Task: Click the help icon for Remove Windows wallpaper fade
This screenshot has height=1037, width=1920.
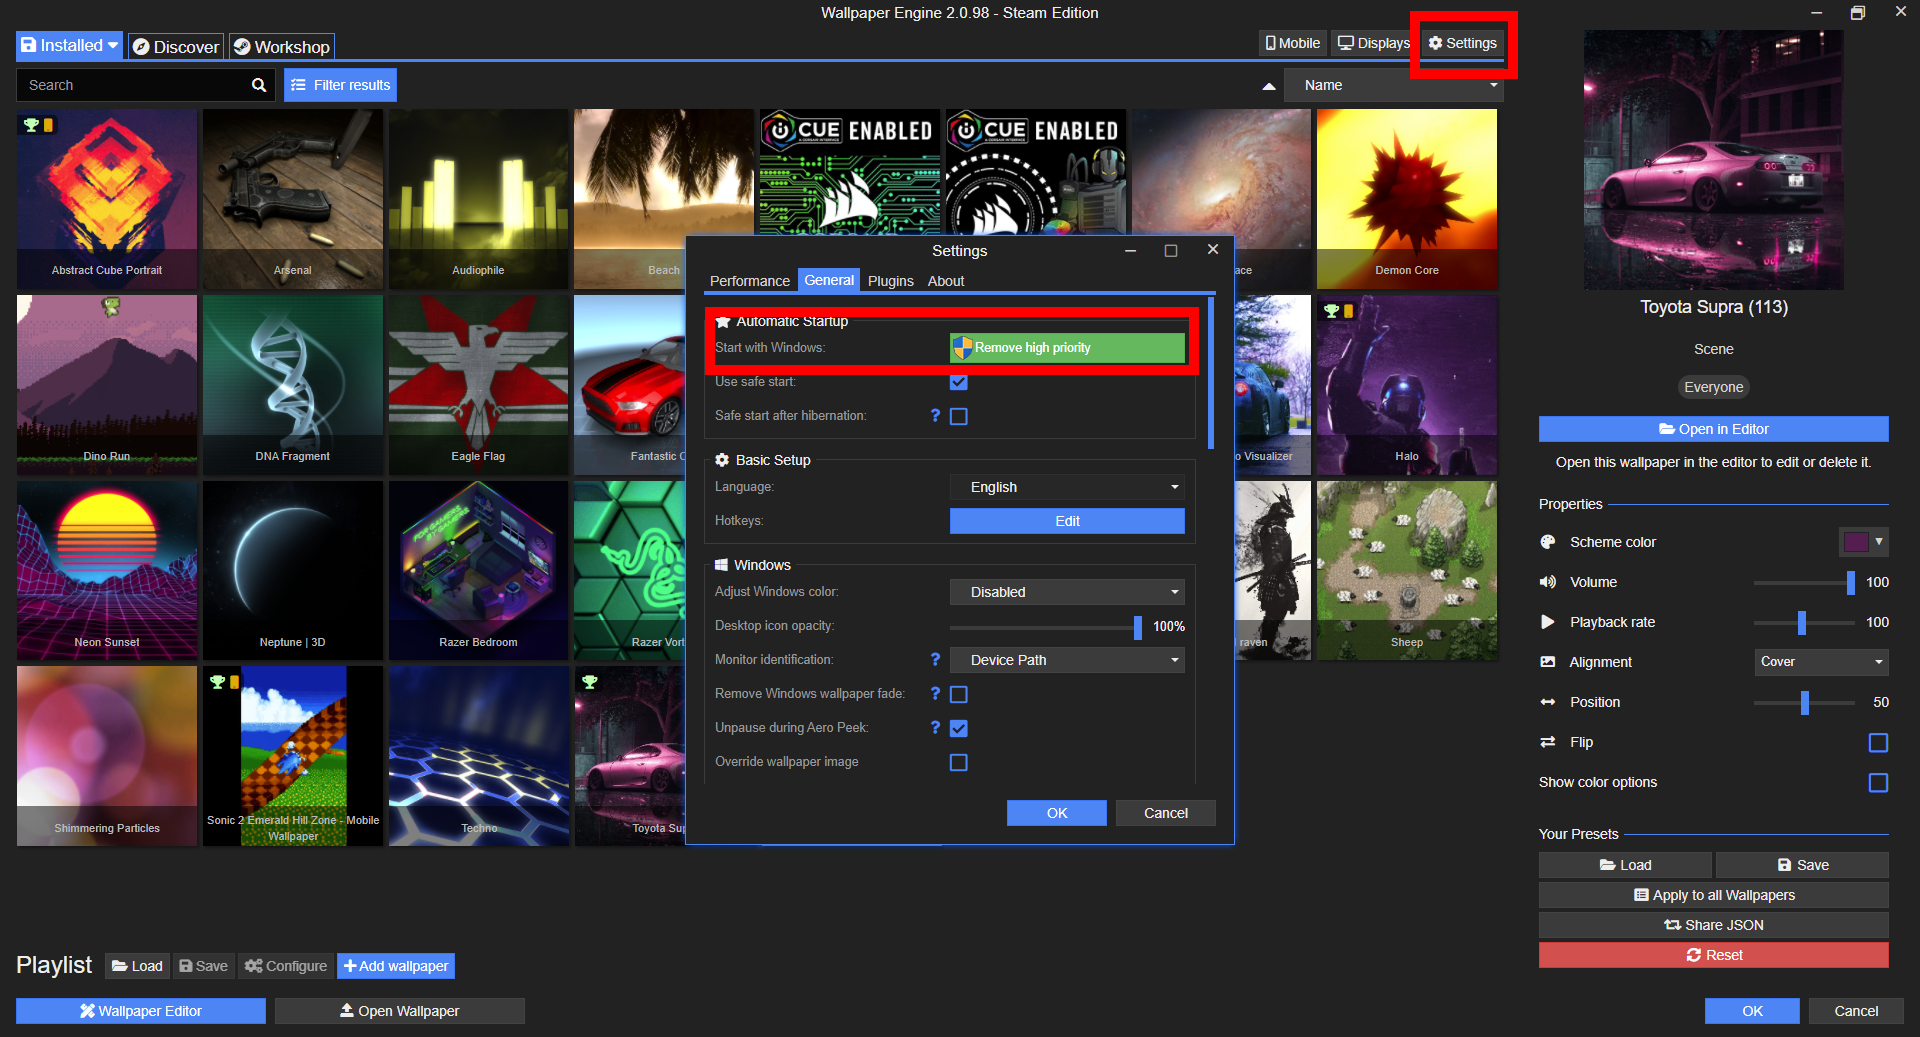Action: tap(935, 693)
